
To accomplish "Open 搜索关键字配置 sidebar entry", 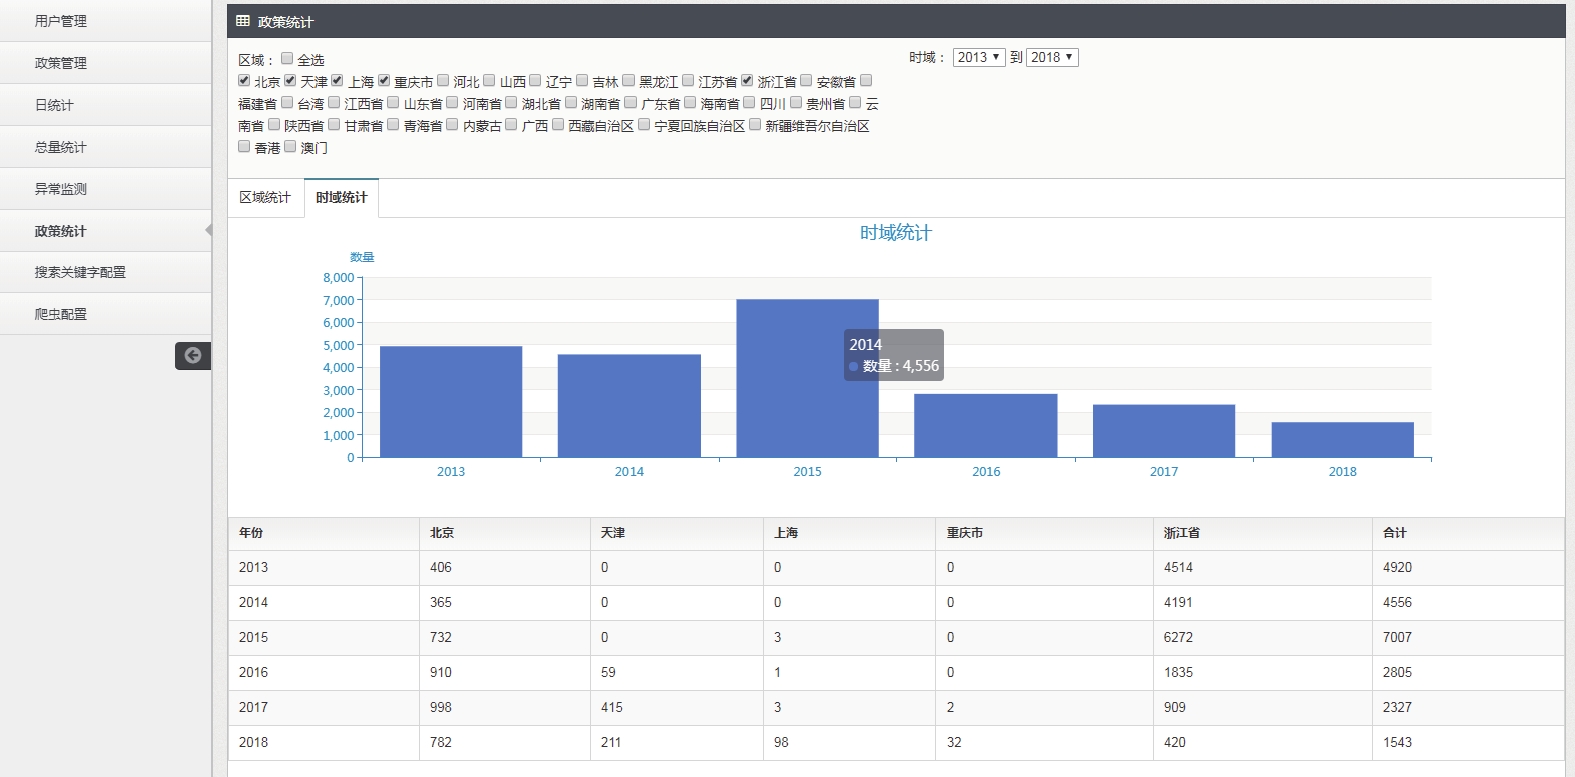I will [x=106, y=272].
